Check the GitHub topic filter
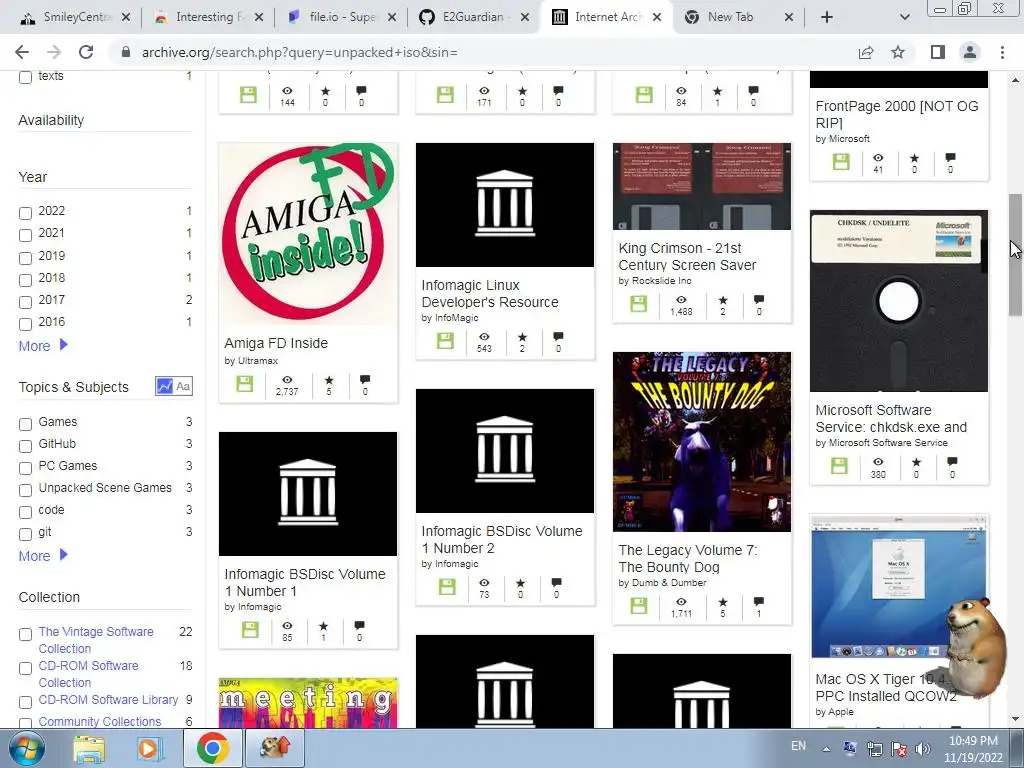The width and height of the screenshot is (1024, 768). [25, 446]
